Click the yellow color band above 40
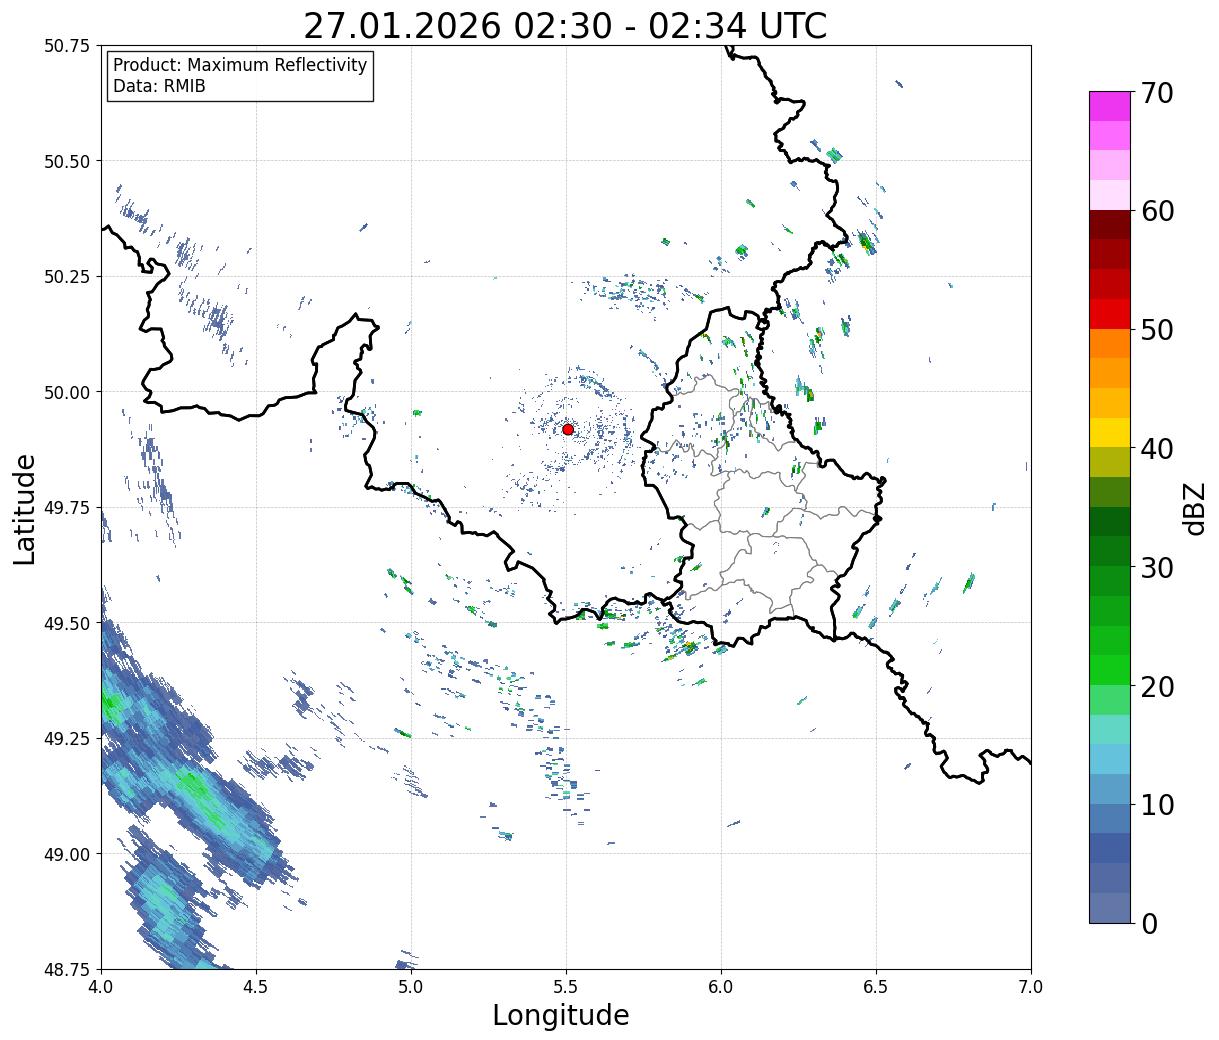This screenshot has height=1040, width=1219. pos(1110,432)
